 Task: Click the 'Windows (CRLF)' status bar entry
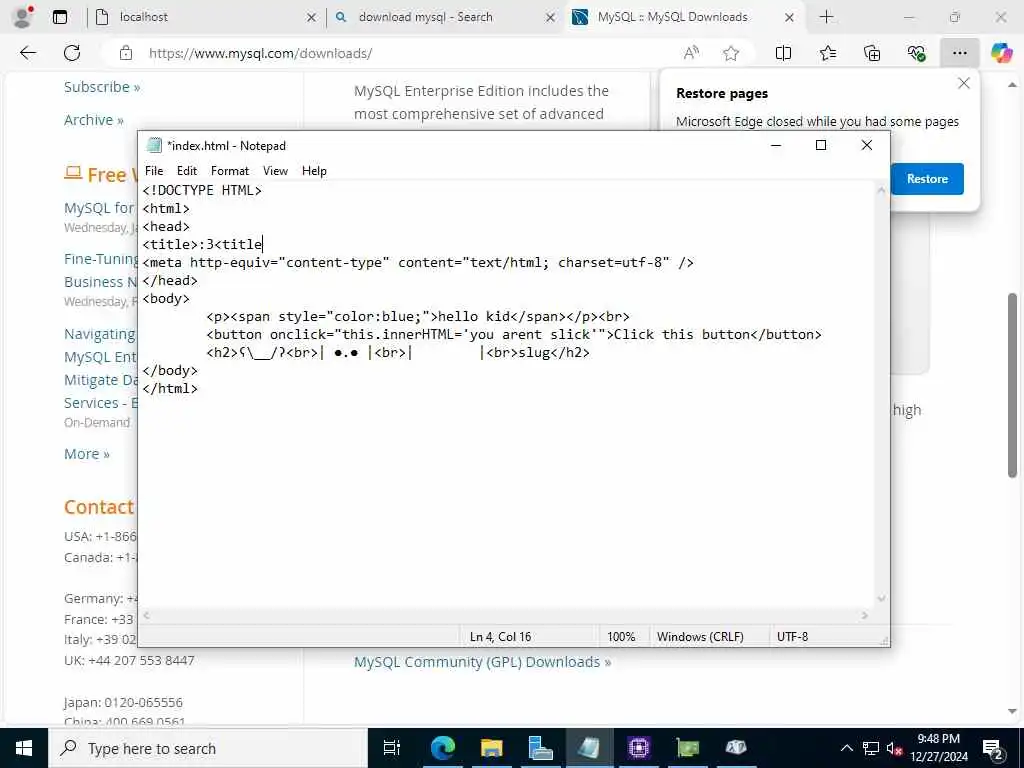tap(700, 637)
